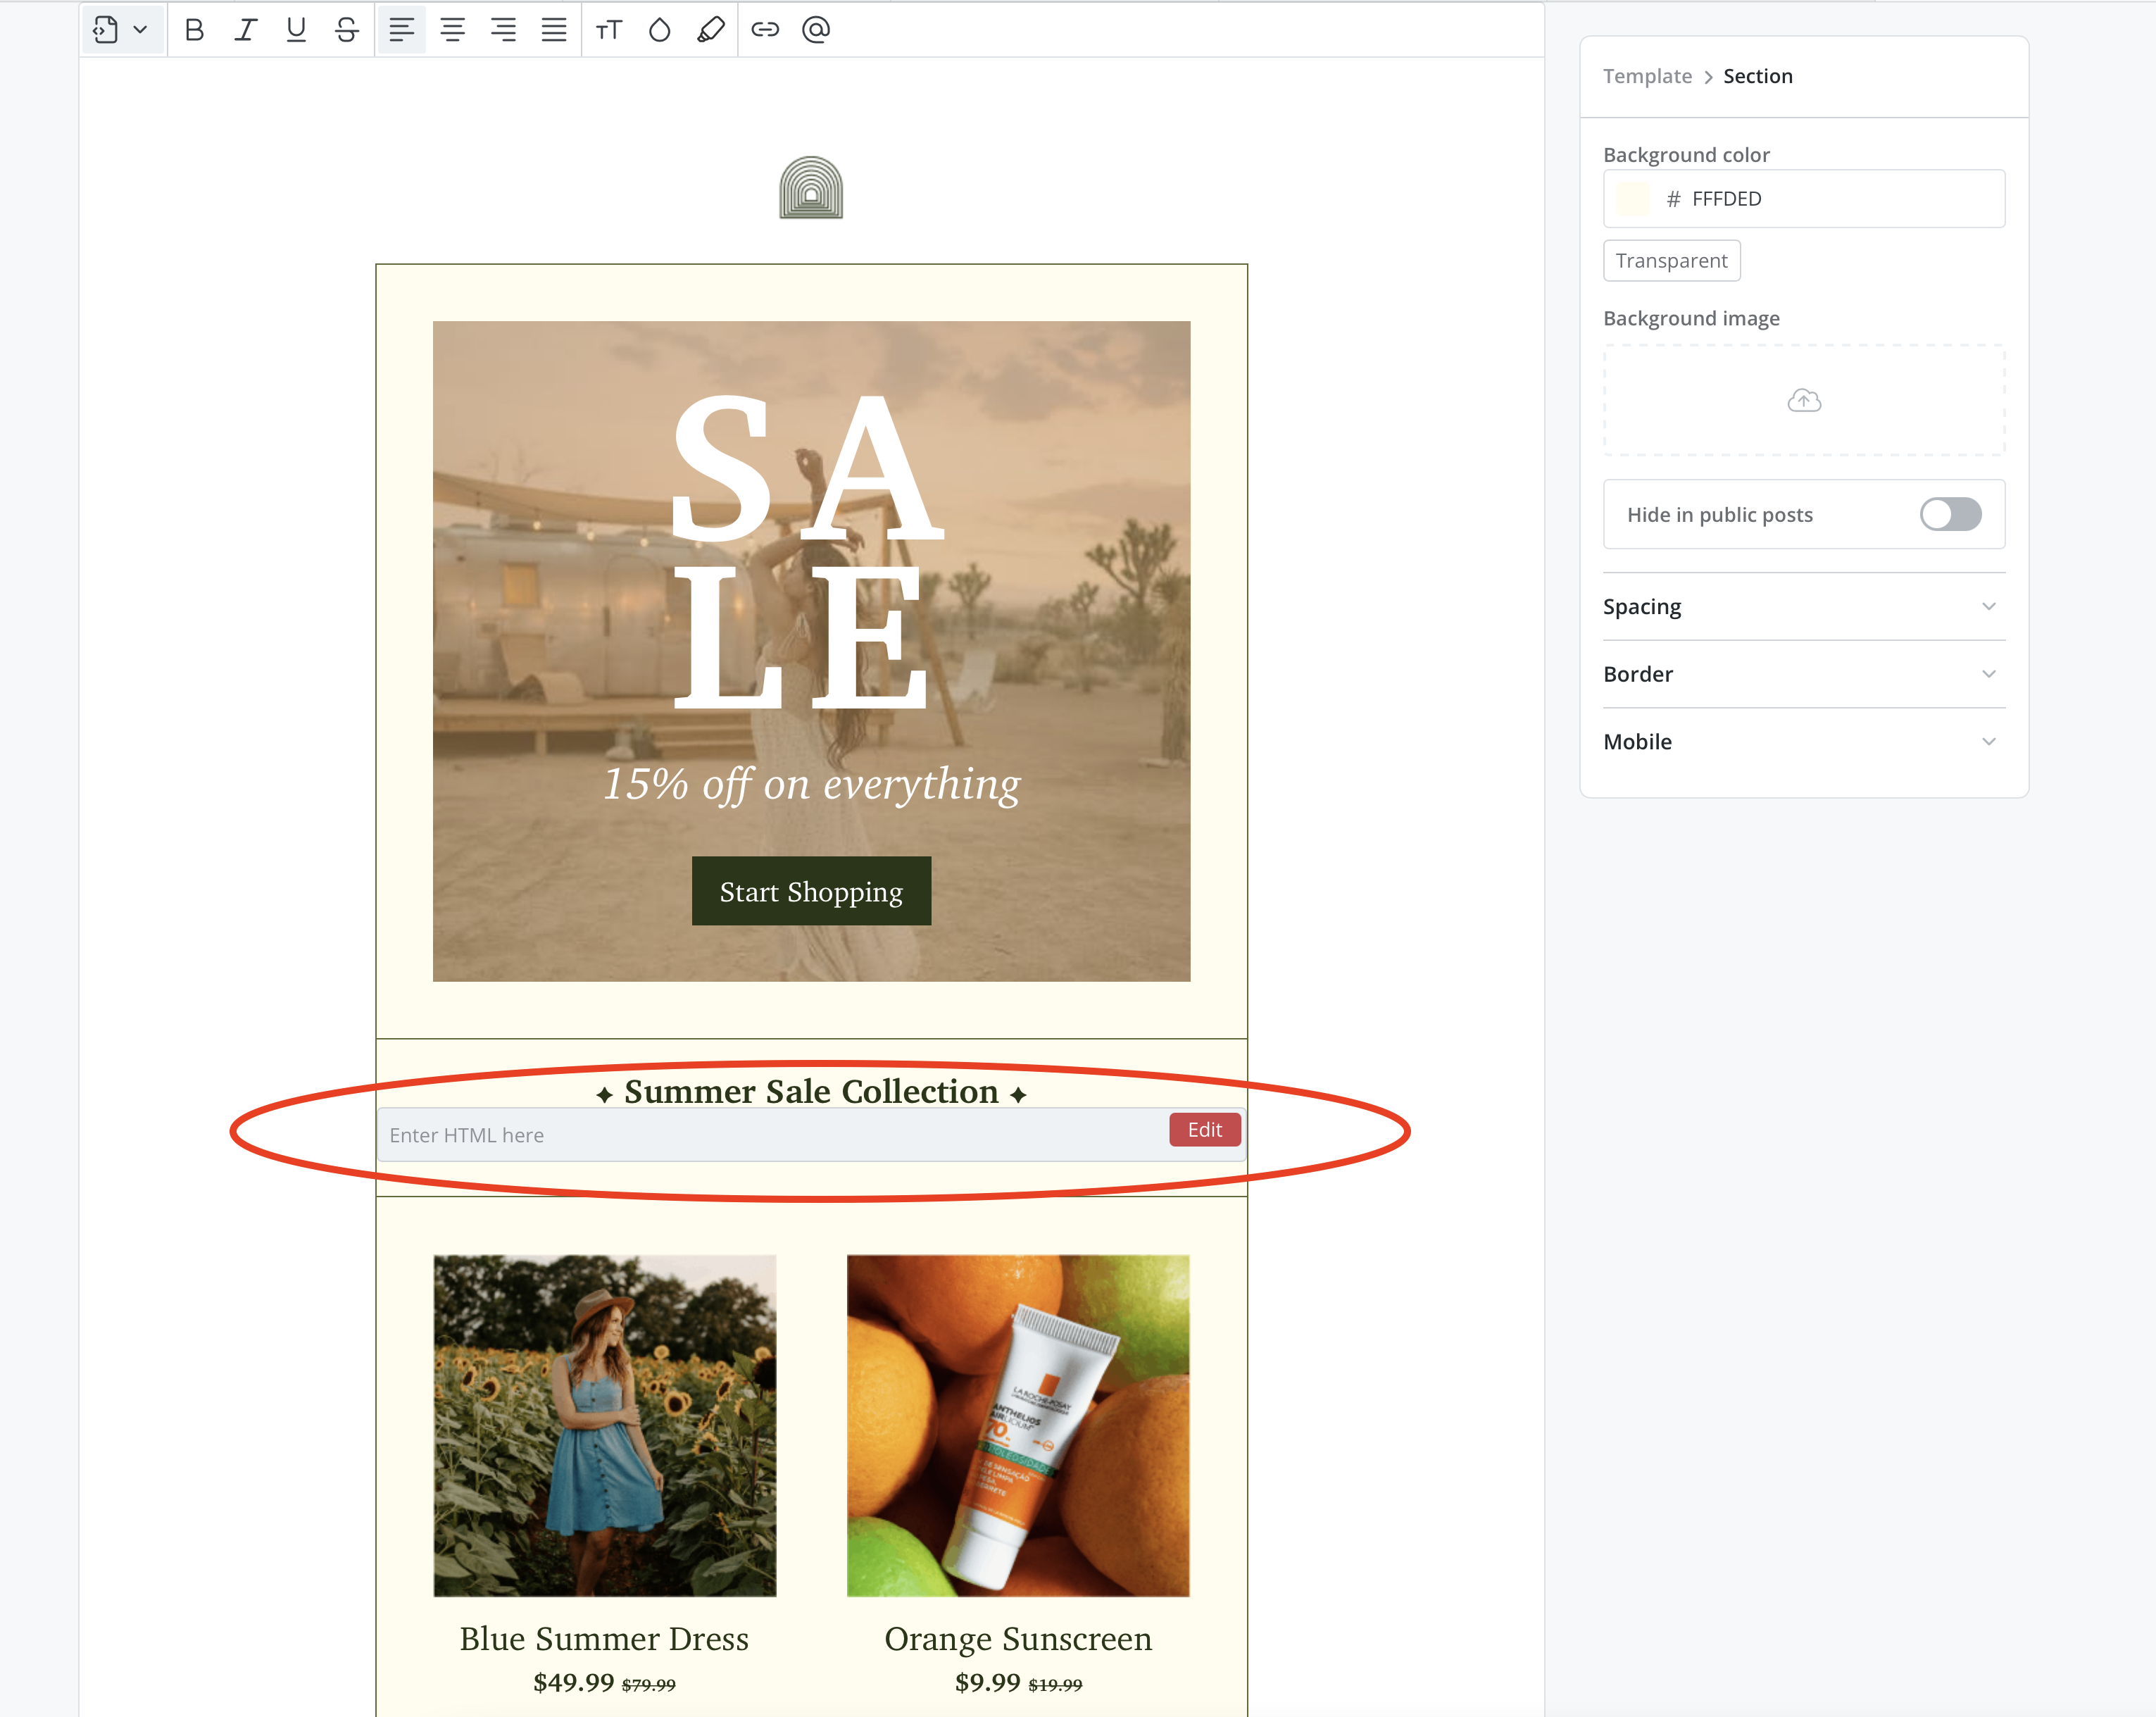The width and height of the screenshot is (2156, 1717).
Task: Click the Transparent button
Action: point(1671,261)
